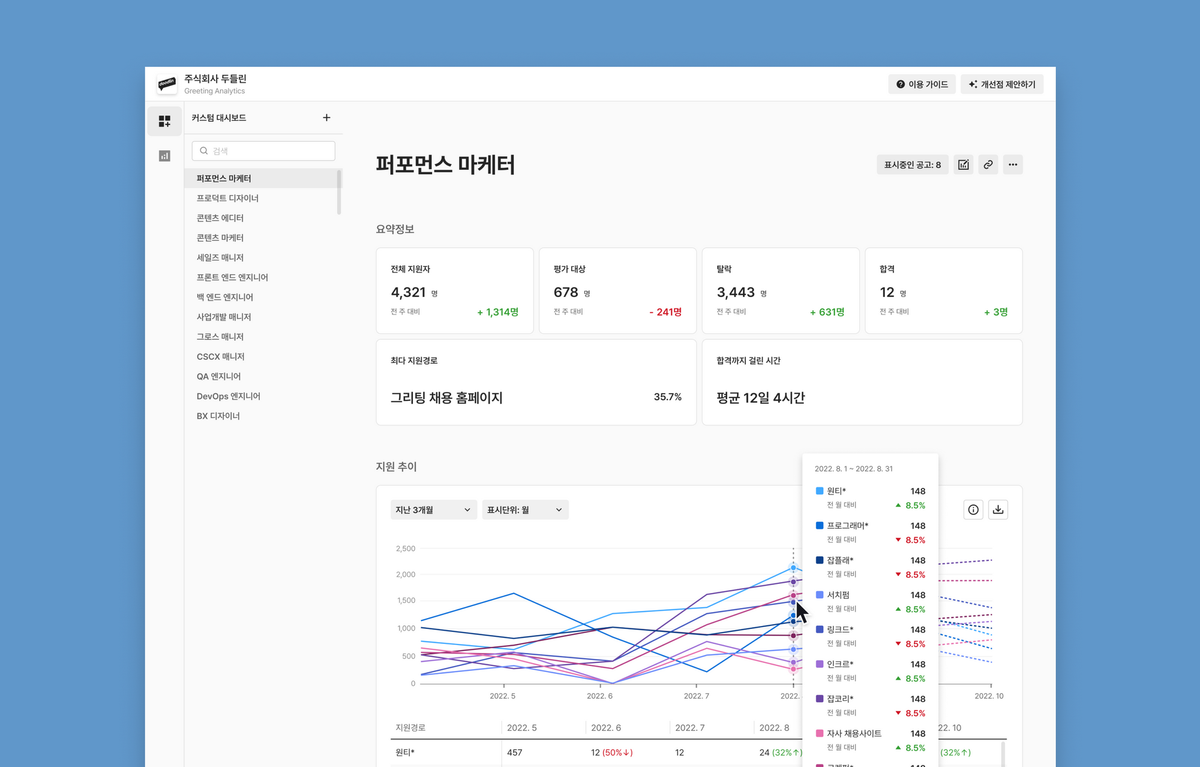Click the 프로그래머* legend color swatch
1200x767 pixels.
(x=820, y=525)
